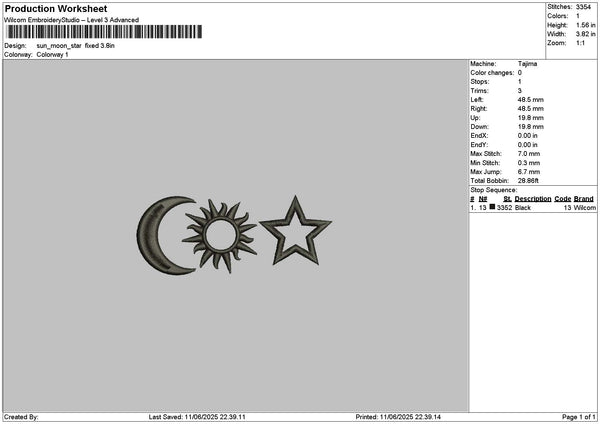Click the Max Stitch value '7.0 mm'

click(529, 154)
